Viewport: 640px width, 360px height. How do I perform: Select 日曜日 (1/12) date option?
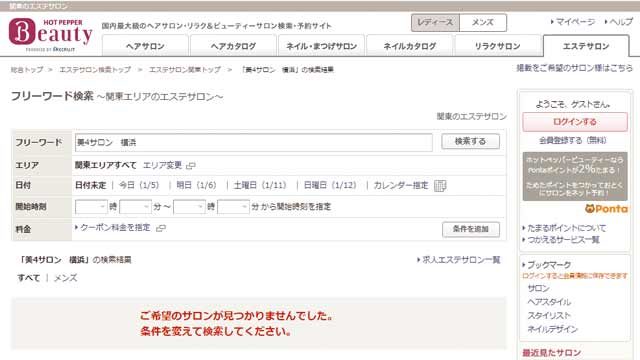pyautogui.click(x=330, y=185)
